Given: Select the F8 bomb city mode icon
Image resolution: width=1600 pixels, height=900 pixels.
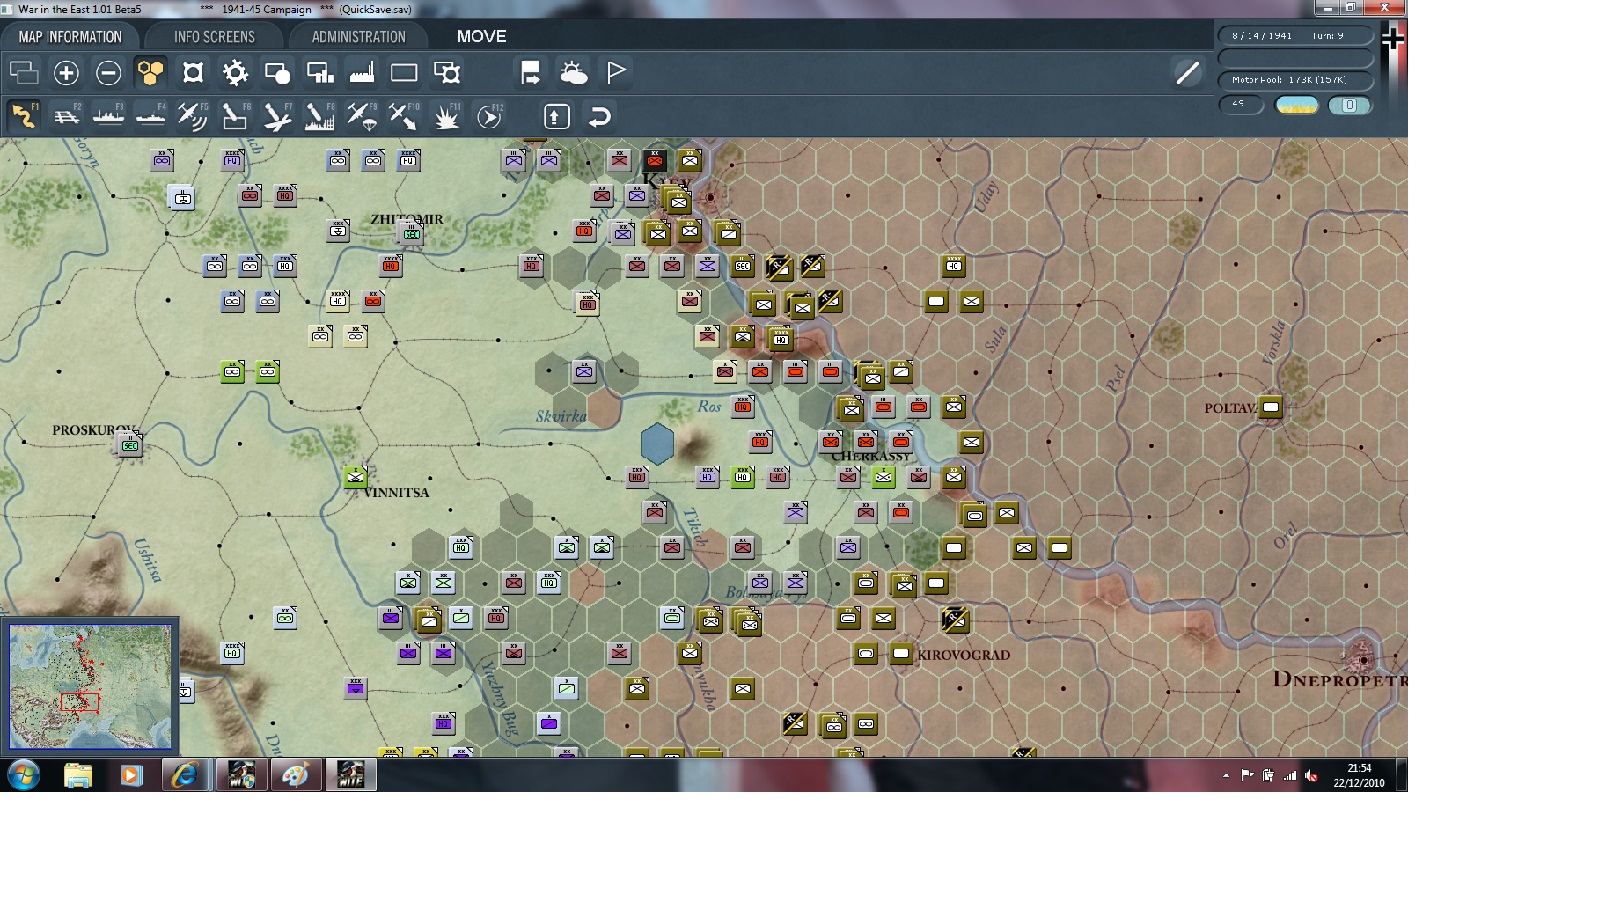Looking at the screenshot, I should pos(319,116).
